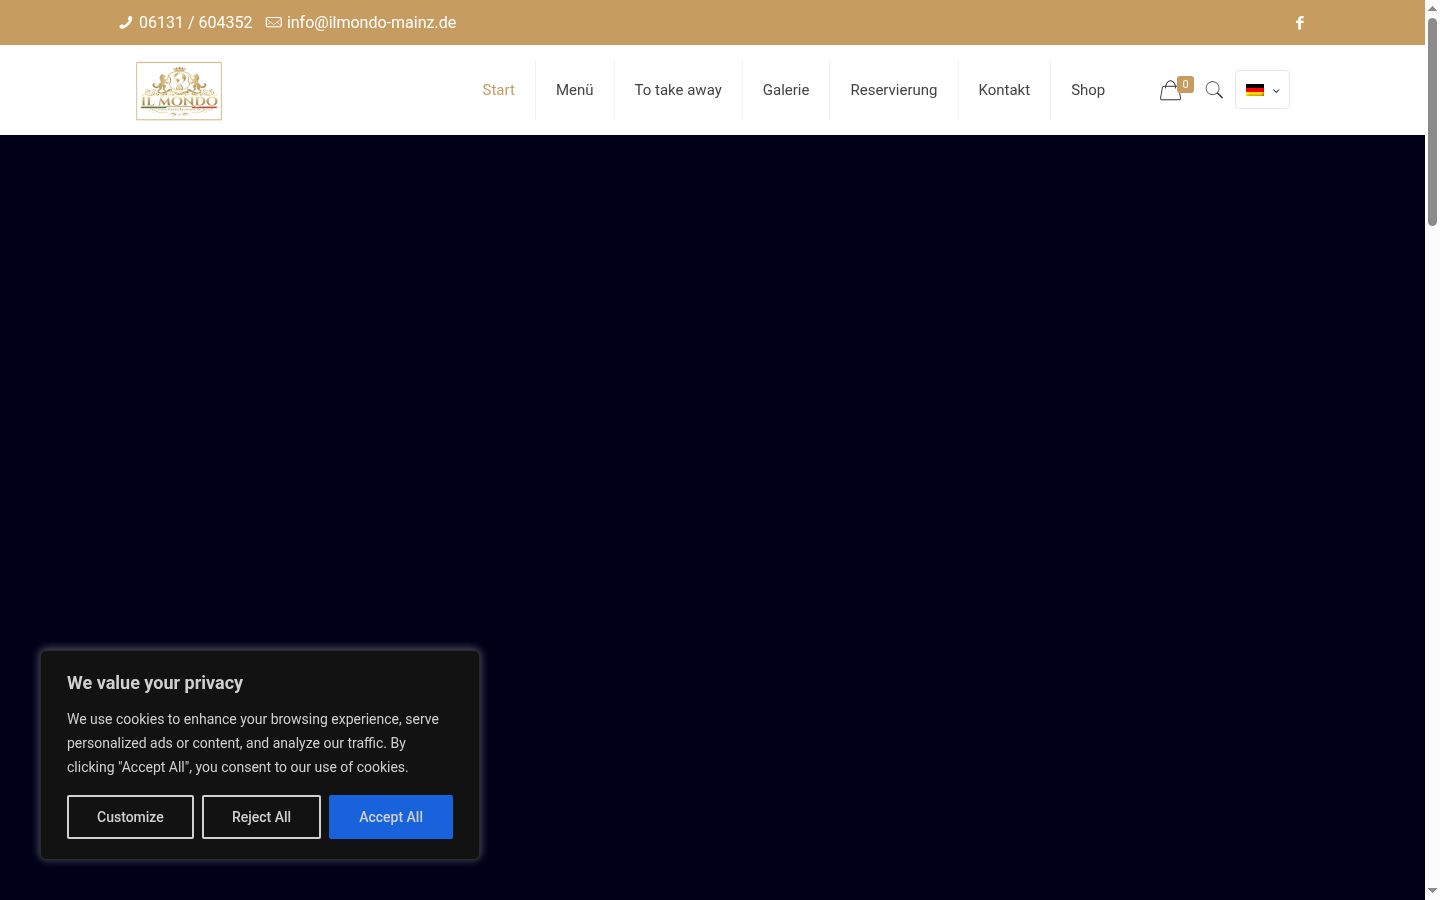Image resolution: width=1440 pixels, height=900 pixels.
Task: Click the info@ilmondo-mainz.de email link
Action: 371,23
